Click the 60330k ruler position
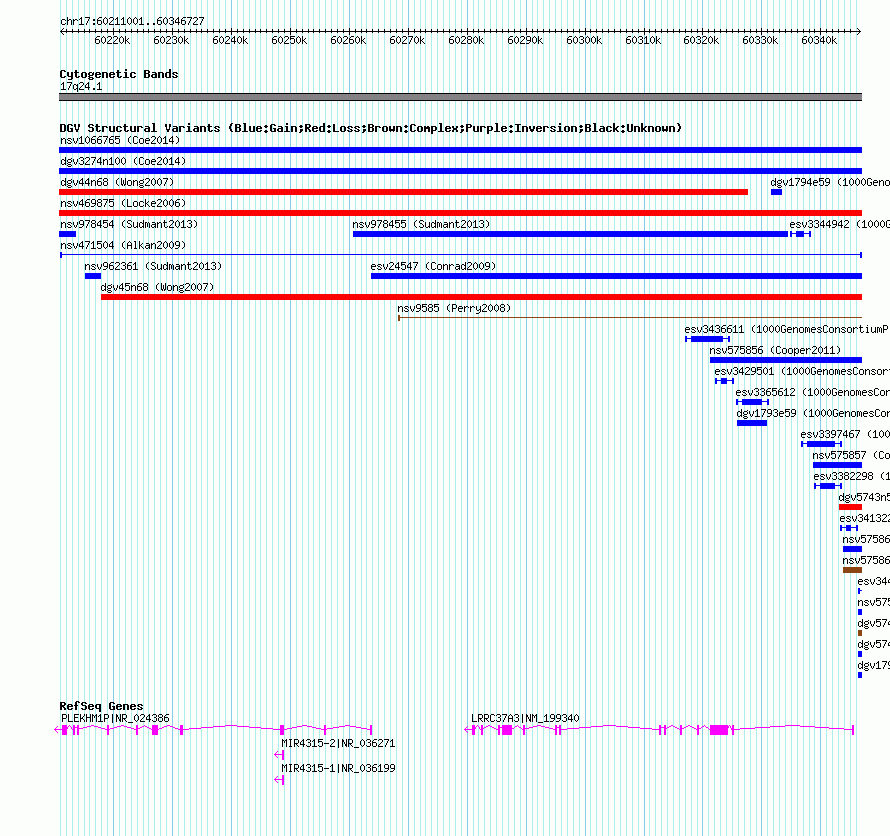 click(x=761, y=40)
